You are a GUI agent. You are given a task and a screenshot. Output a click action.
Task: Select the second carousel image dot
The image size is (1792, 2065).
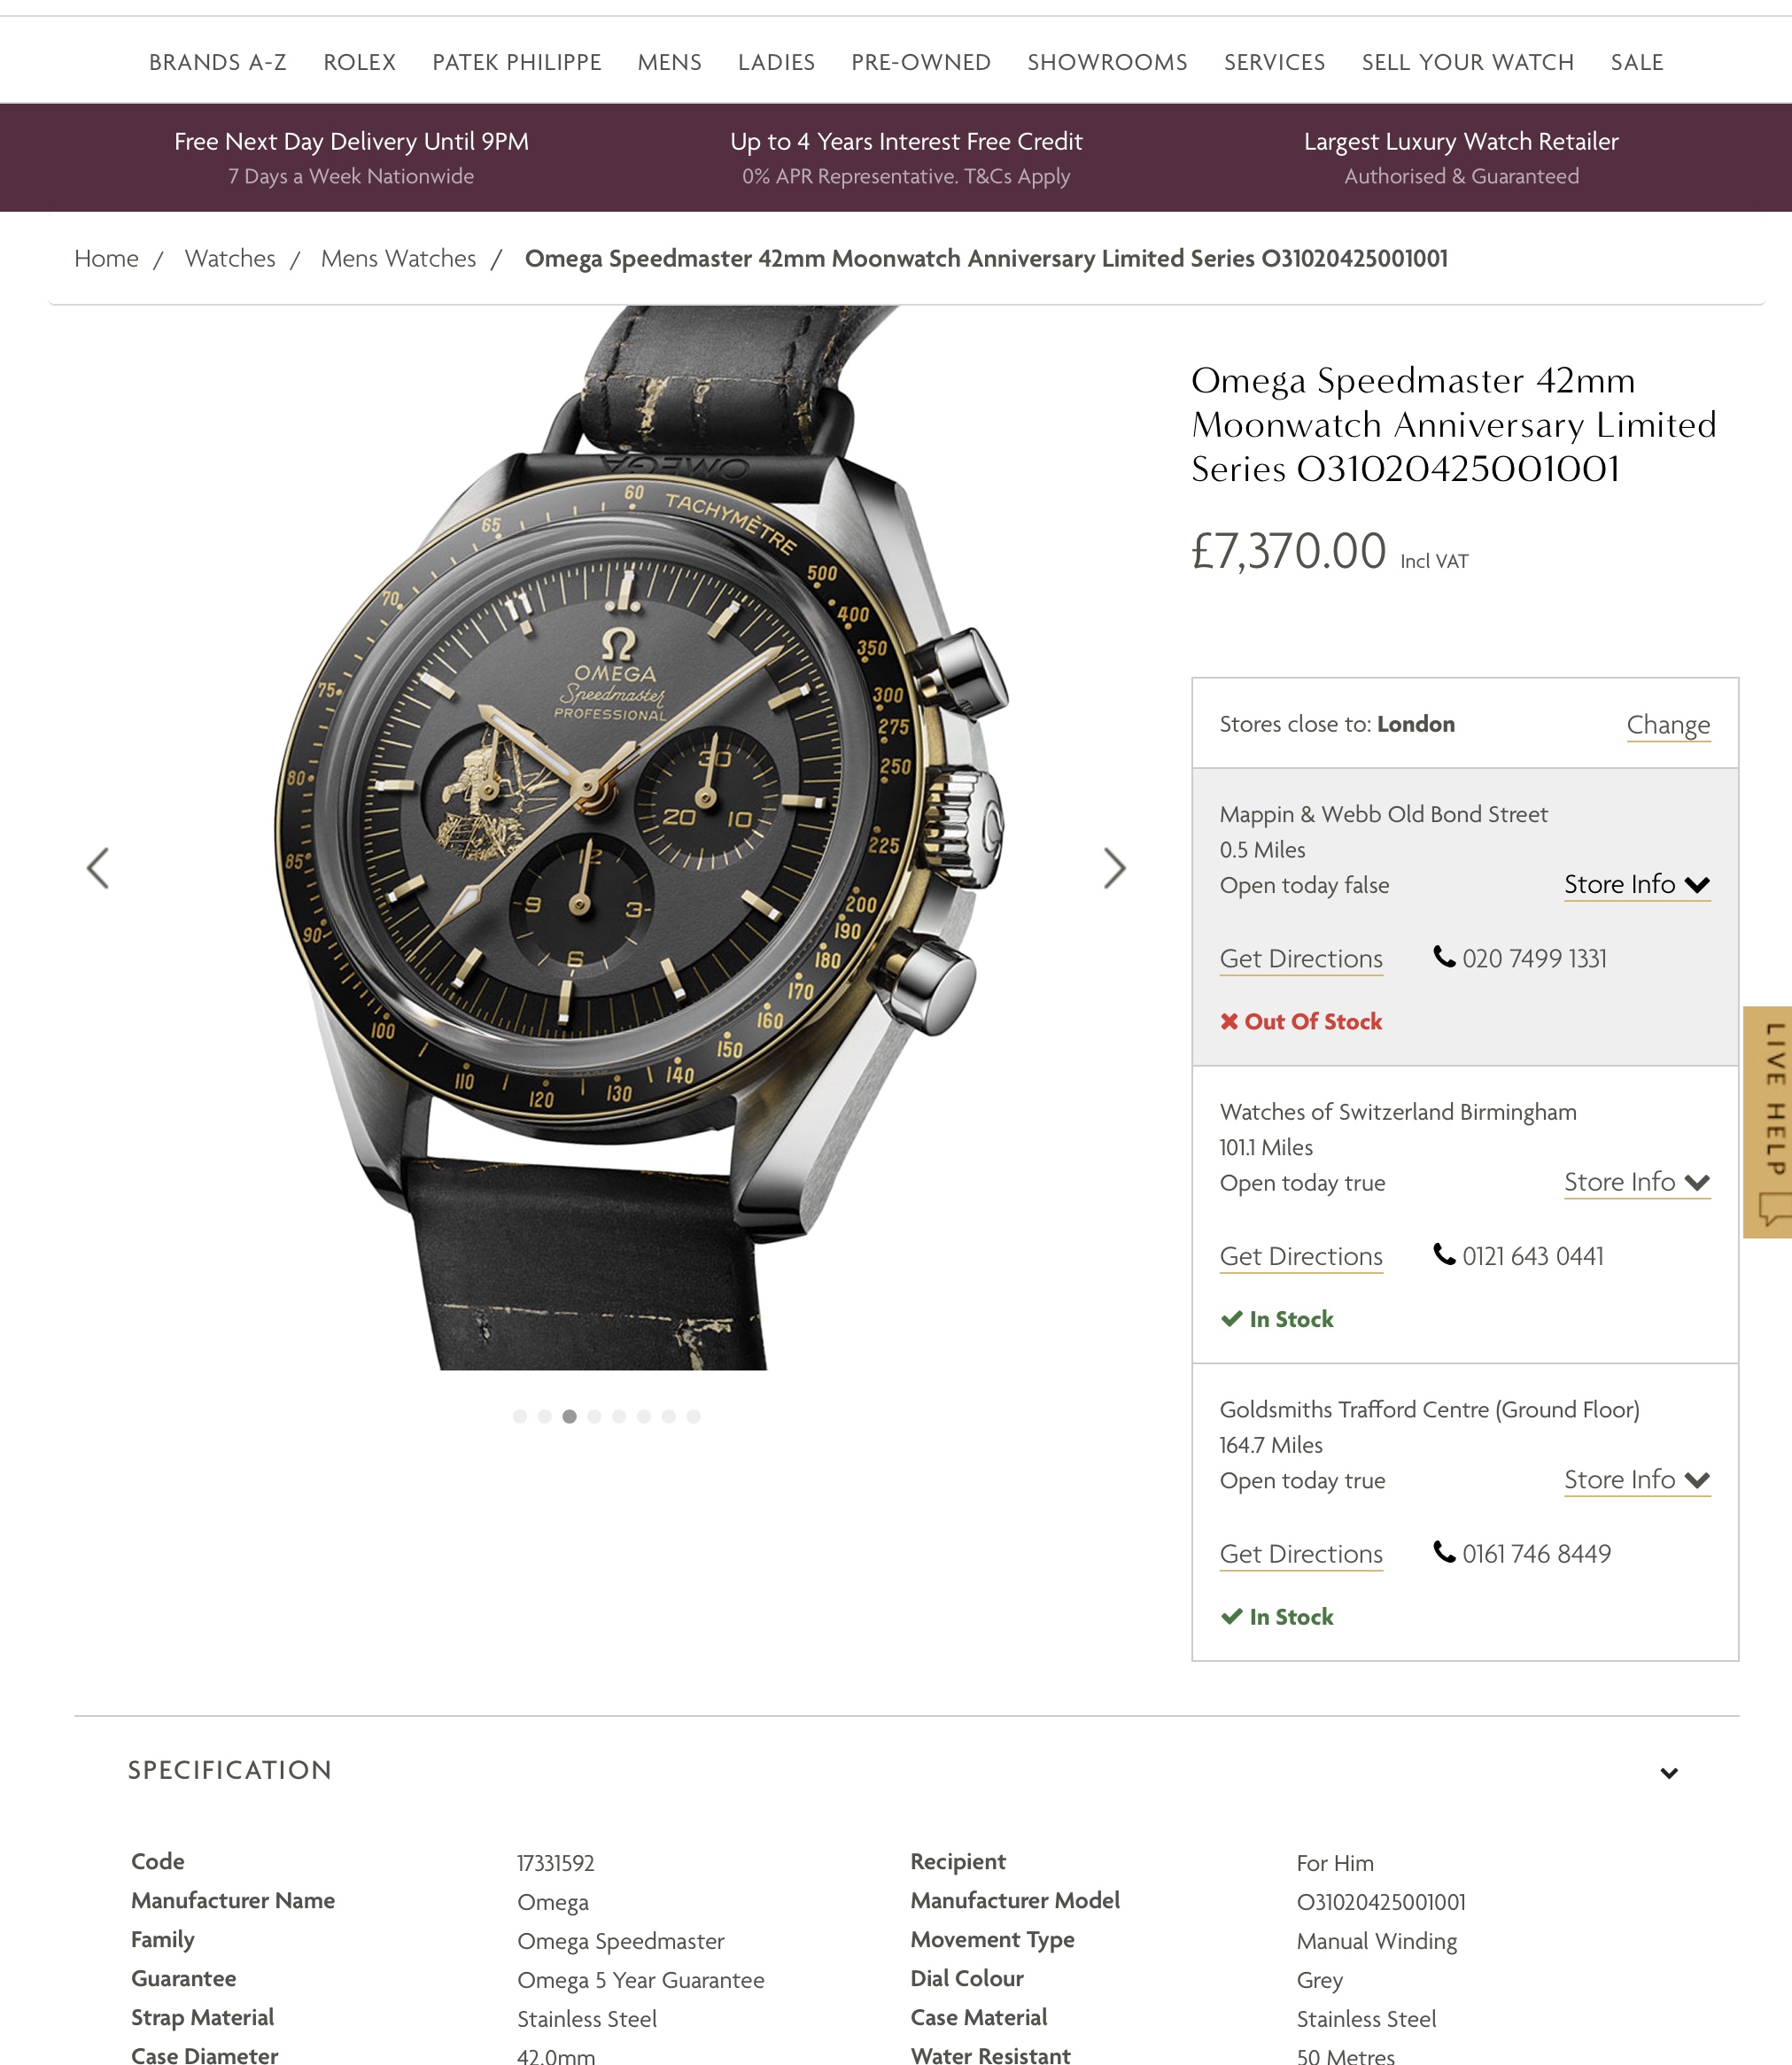click(x=545, y=1416)
